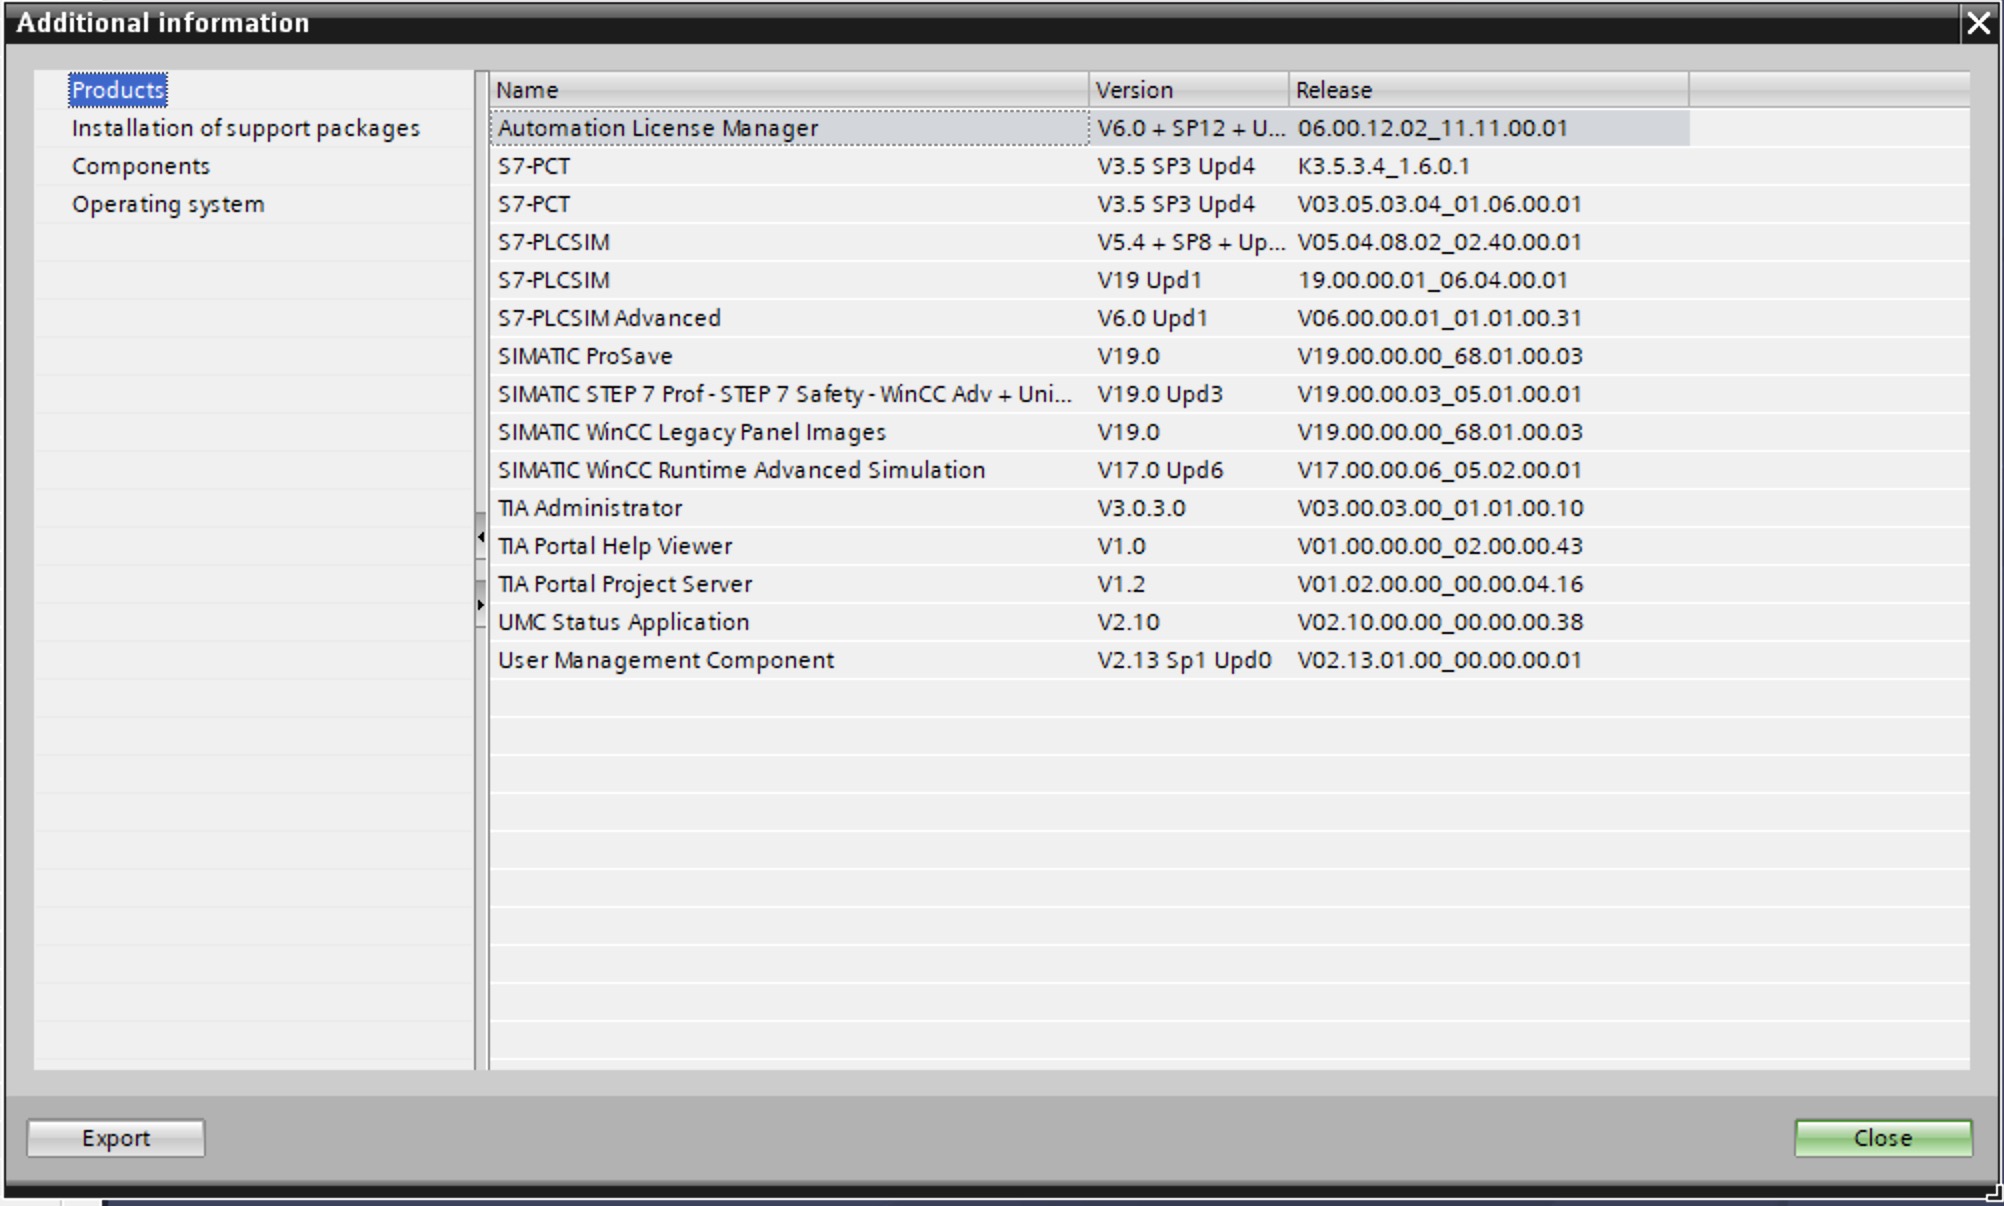Click the green Close button
2004x1206 pixels.
1882,1138
